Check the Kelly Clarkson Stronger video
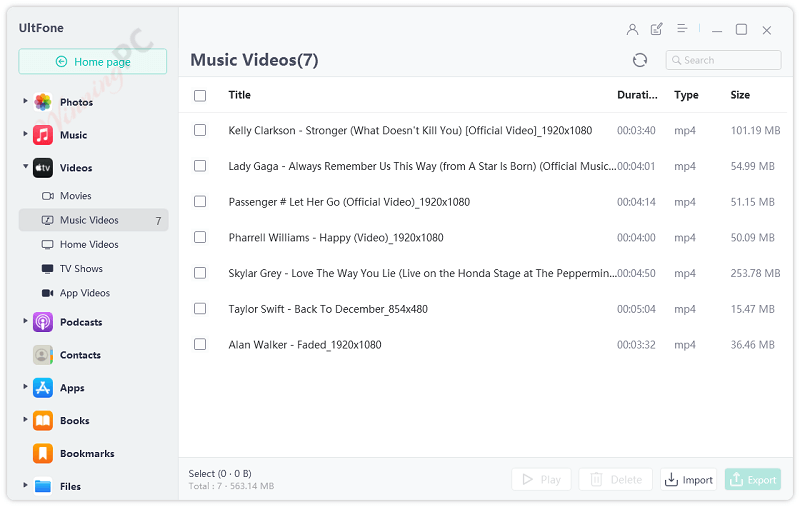 point(200,131)
